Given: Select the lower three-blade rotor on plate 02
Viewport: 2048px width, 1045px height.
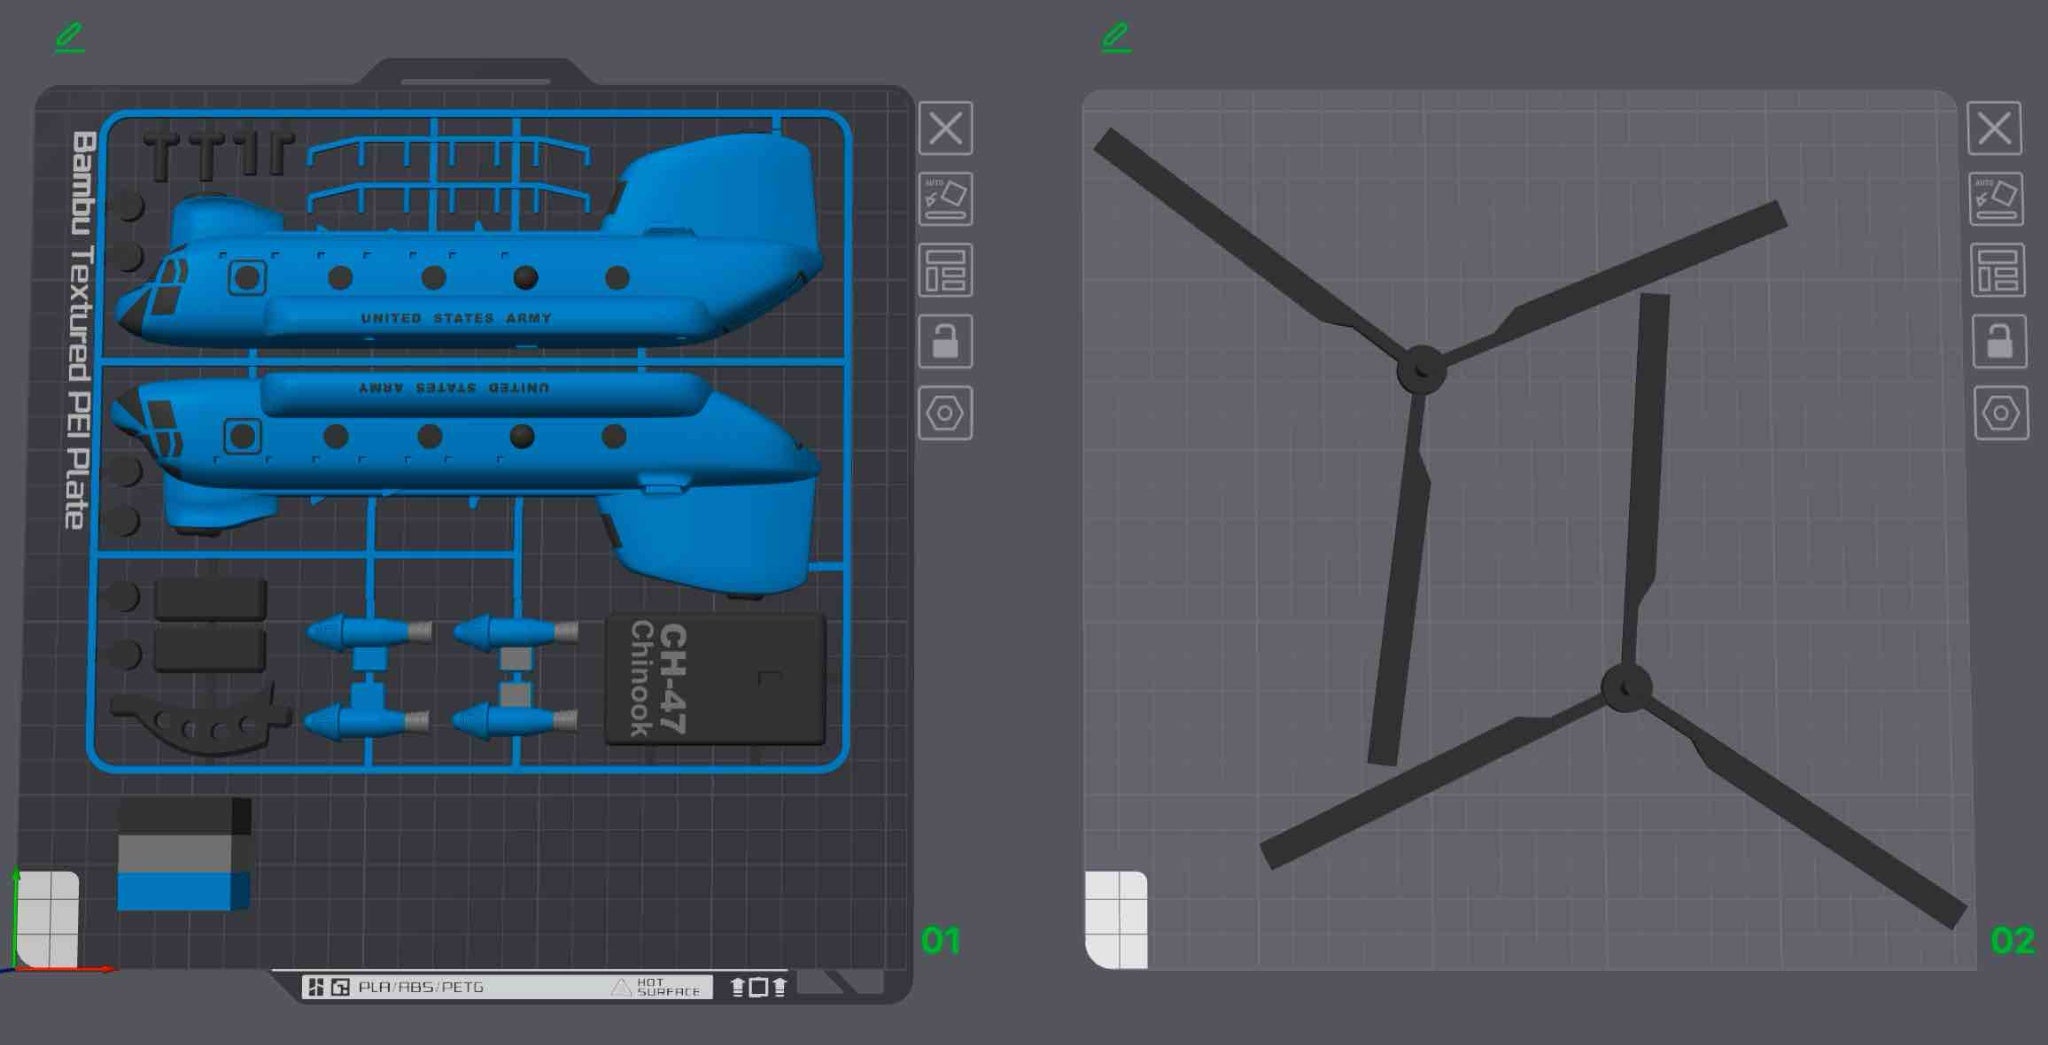Looking at the screenshot, I should pos(1626,688).
